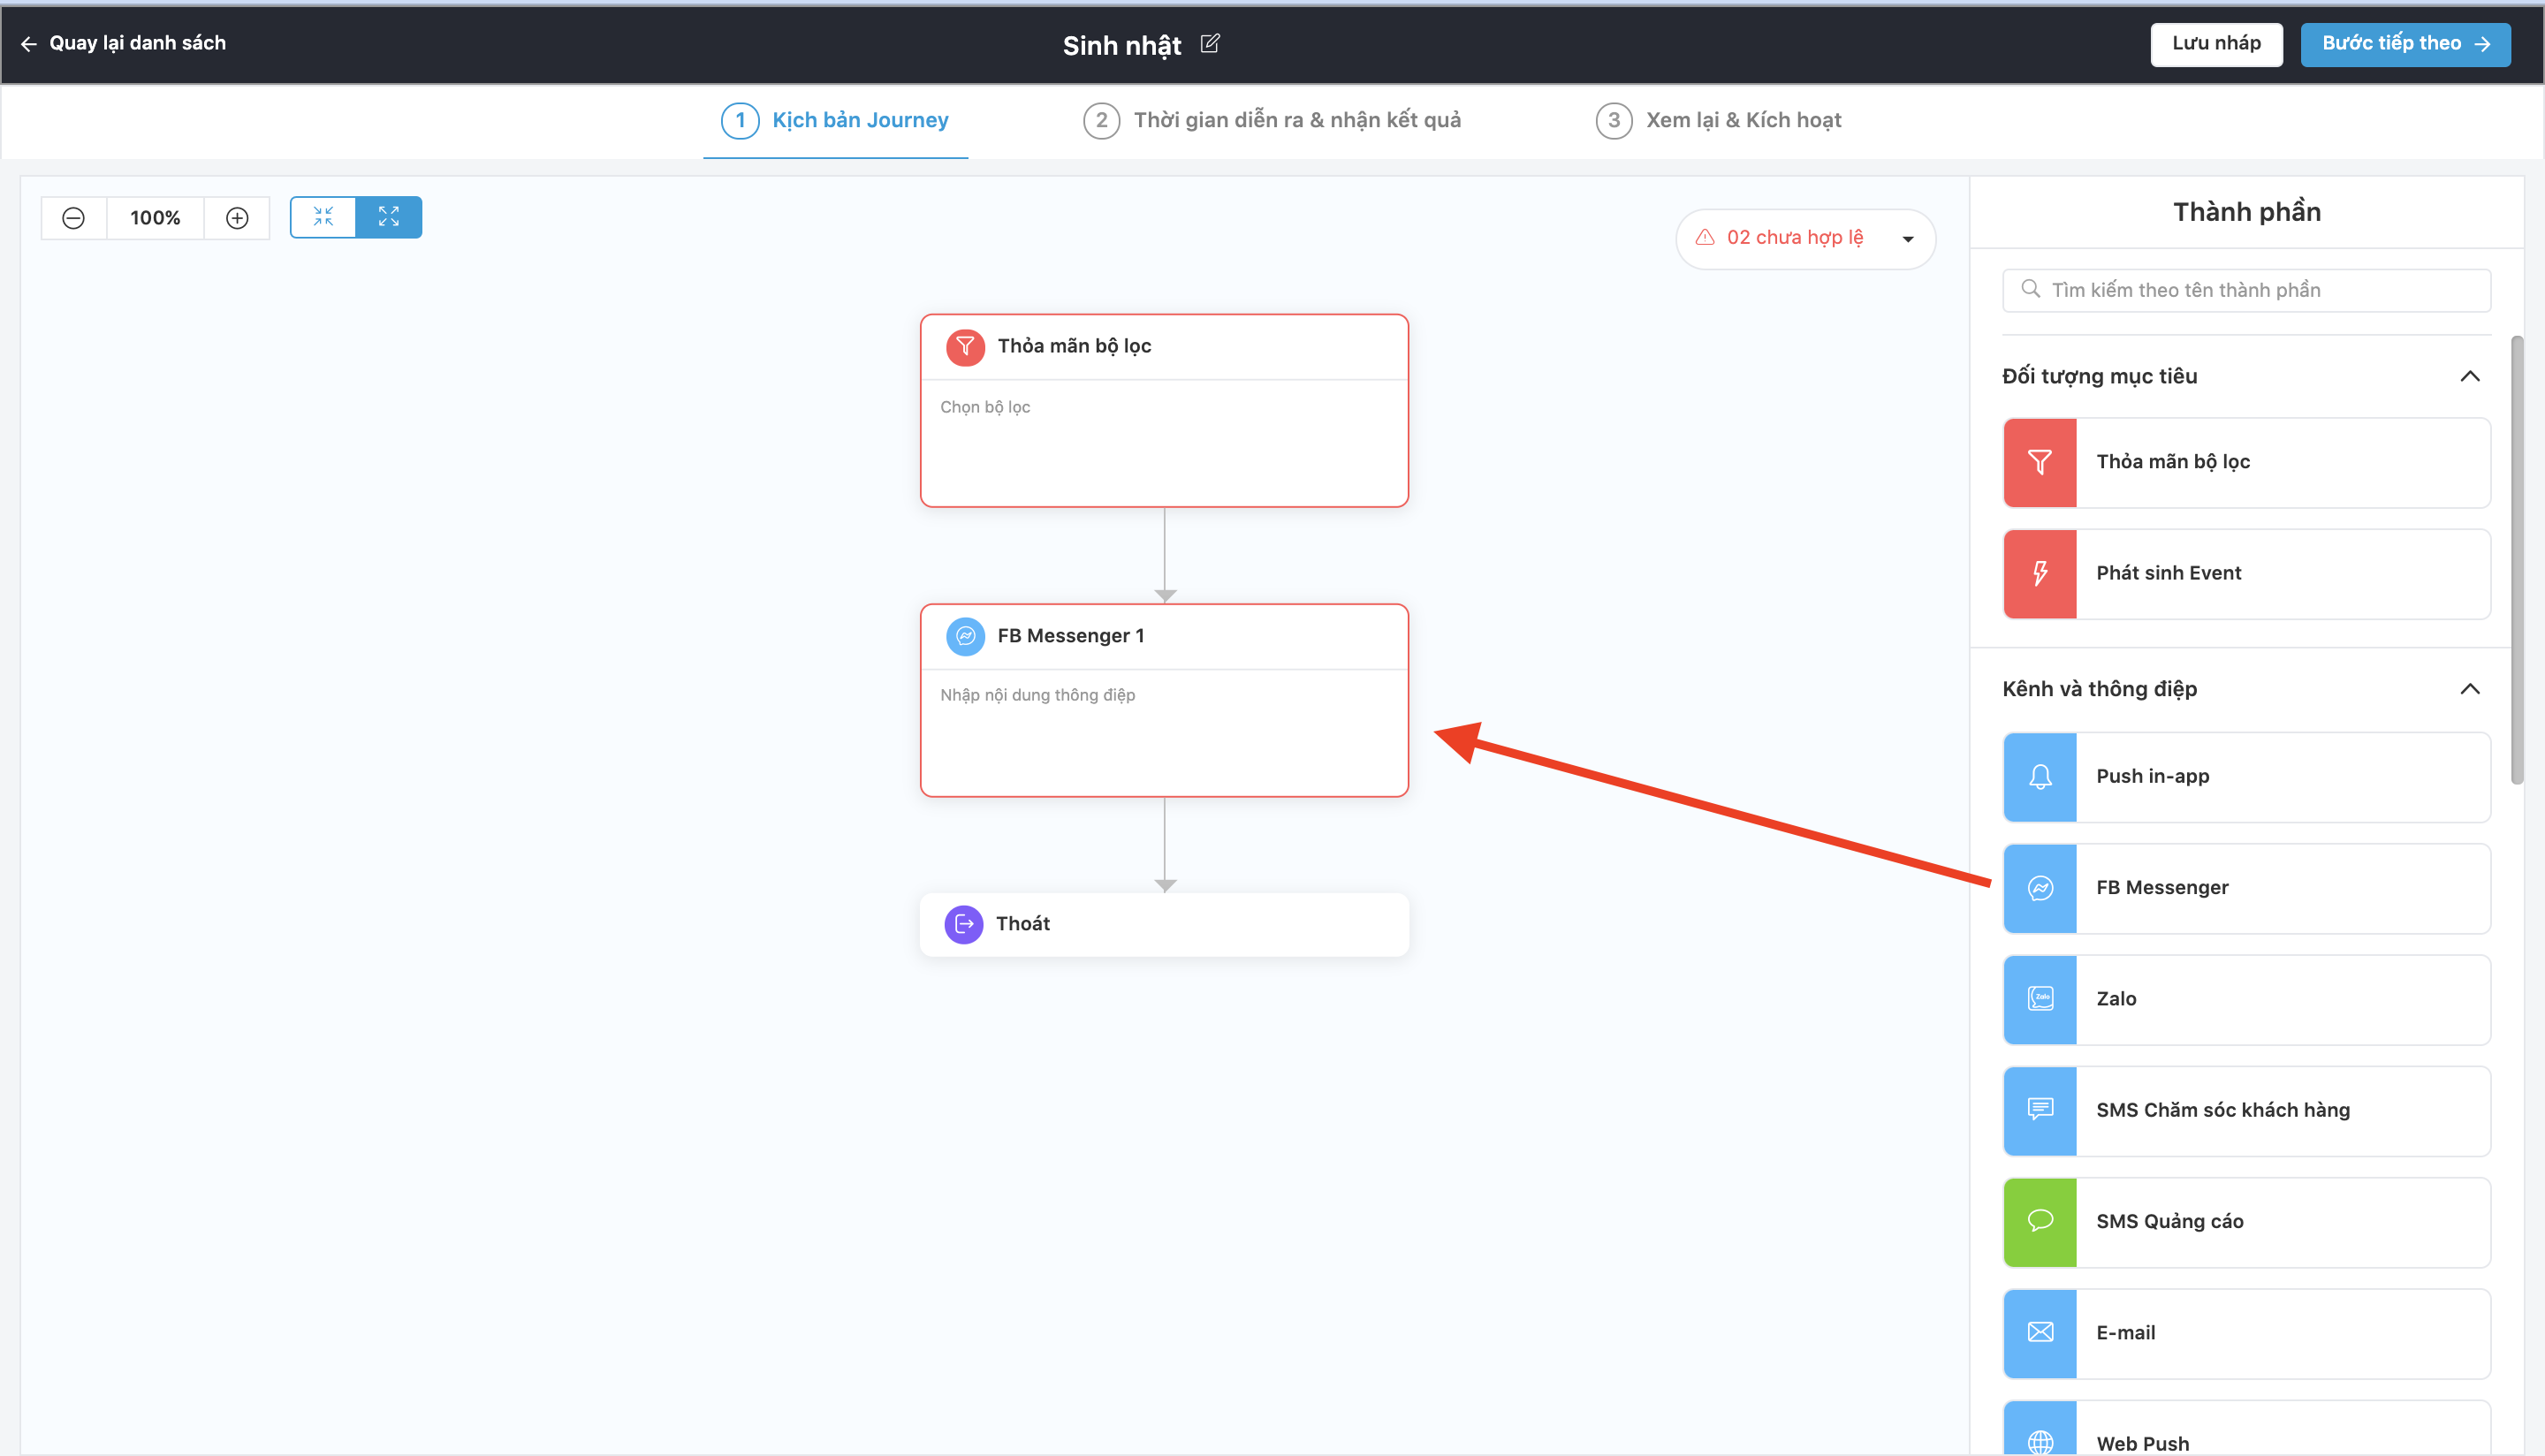The width and height of the screenshot is (2545, 1456).
Task: Collapse the Đối tượng mục tiêu section
Action: coord(2470,376)
